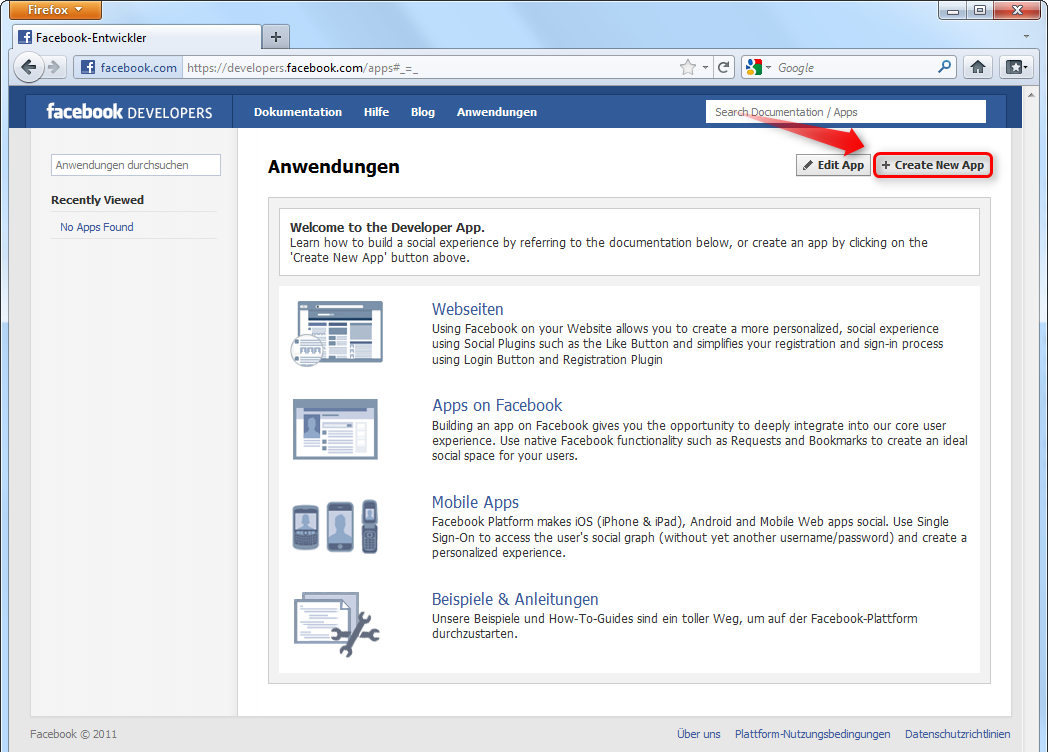Screen dimensions: 1048x752
Task: Click the Mobile Apps phones illustration
Action: (336, 526)
